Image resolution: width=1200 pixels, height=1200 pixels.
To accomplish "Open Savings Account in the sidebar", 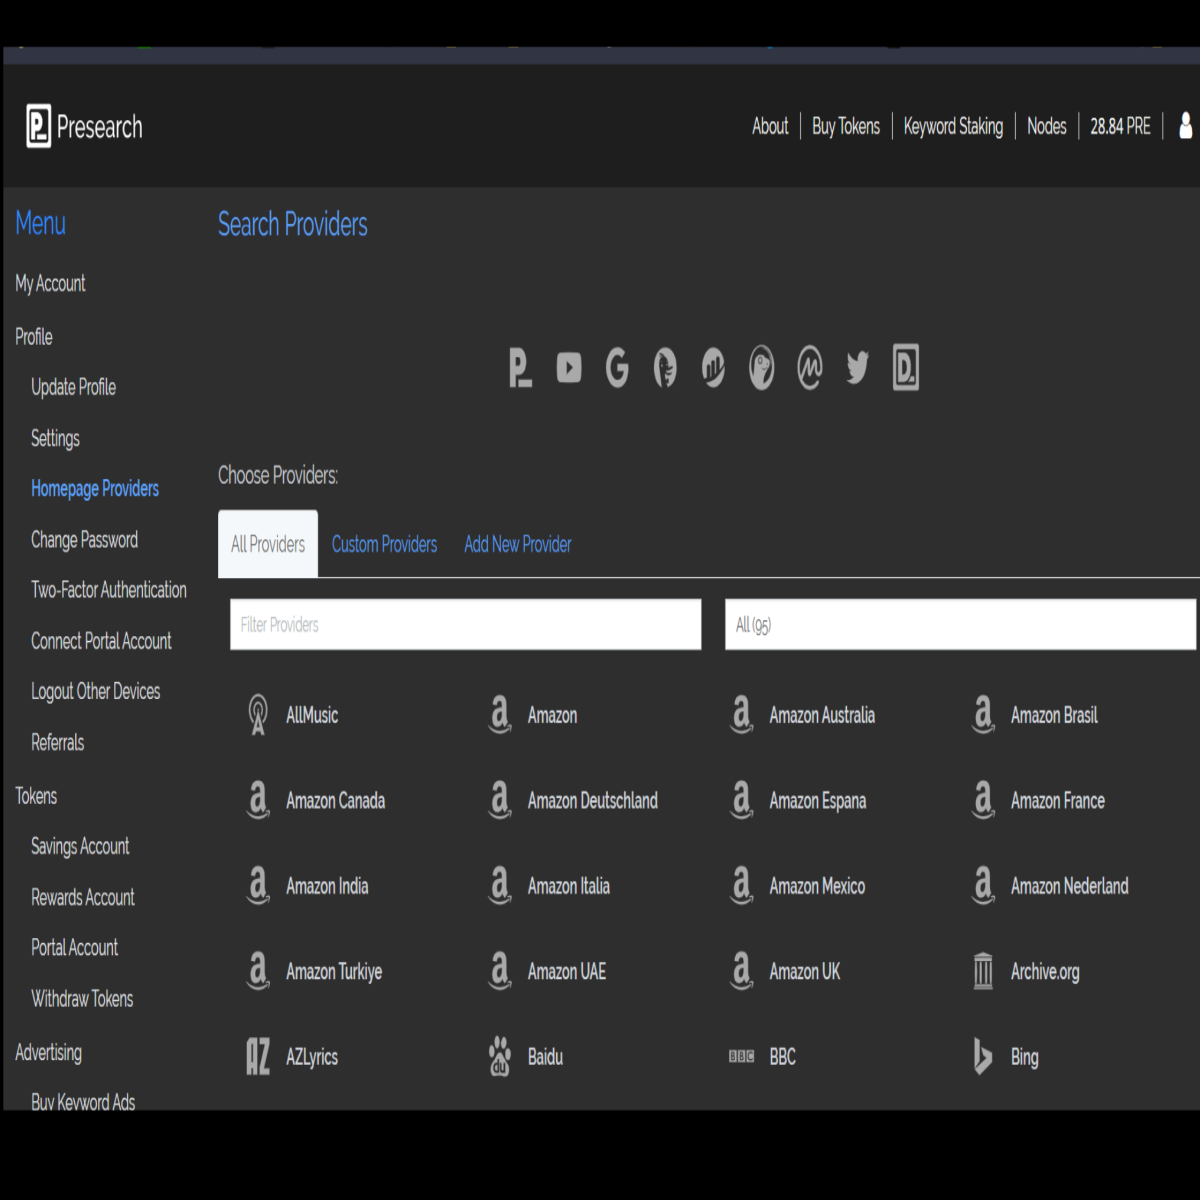I will [80, 846].
